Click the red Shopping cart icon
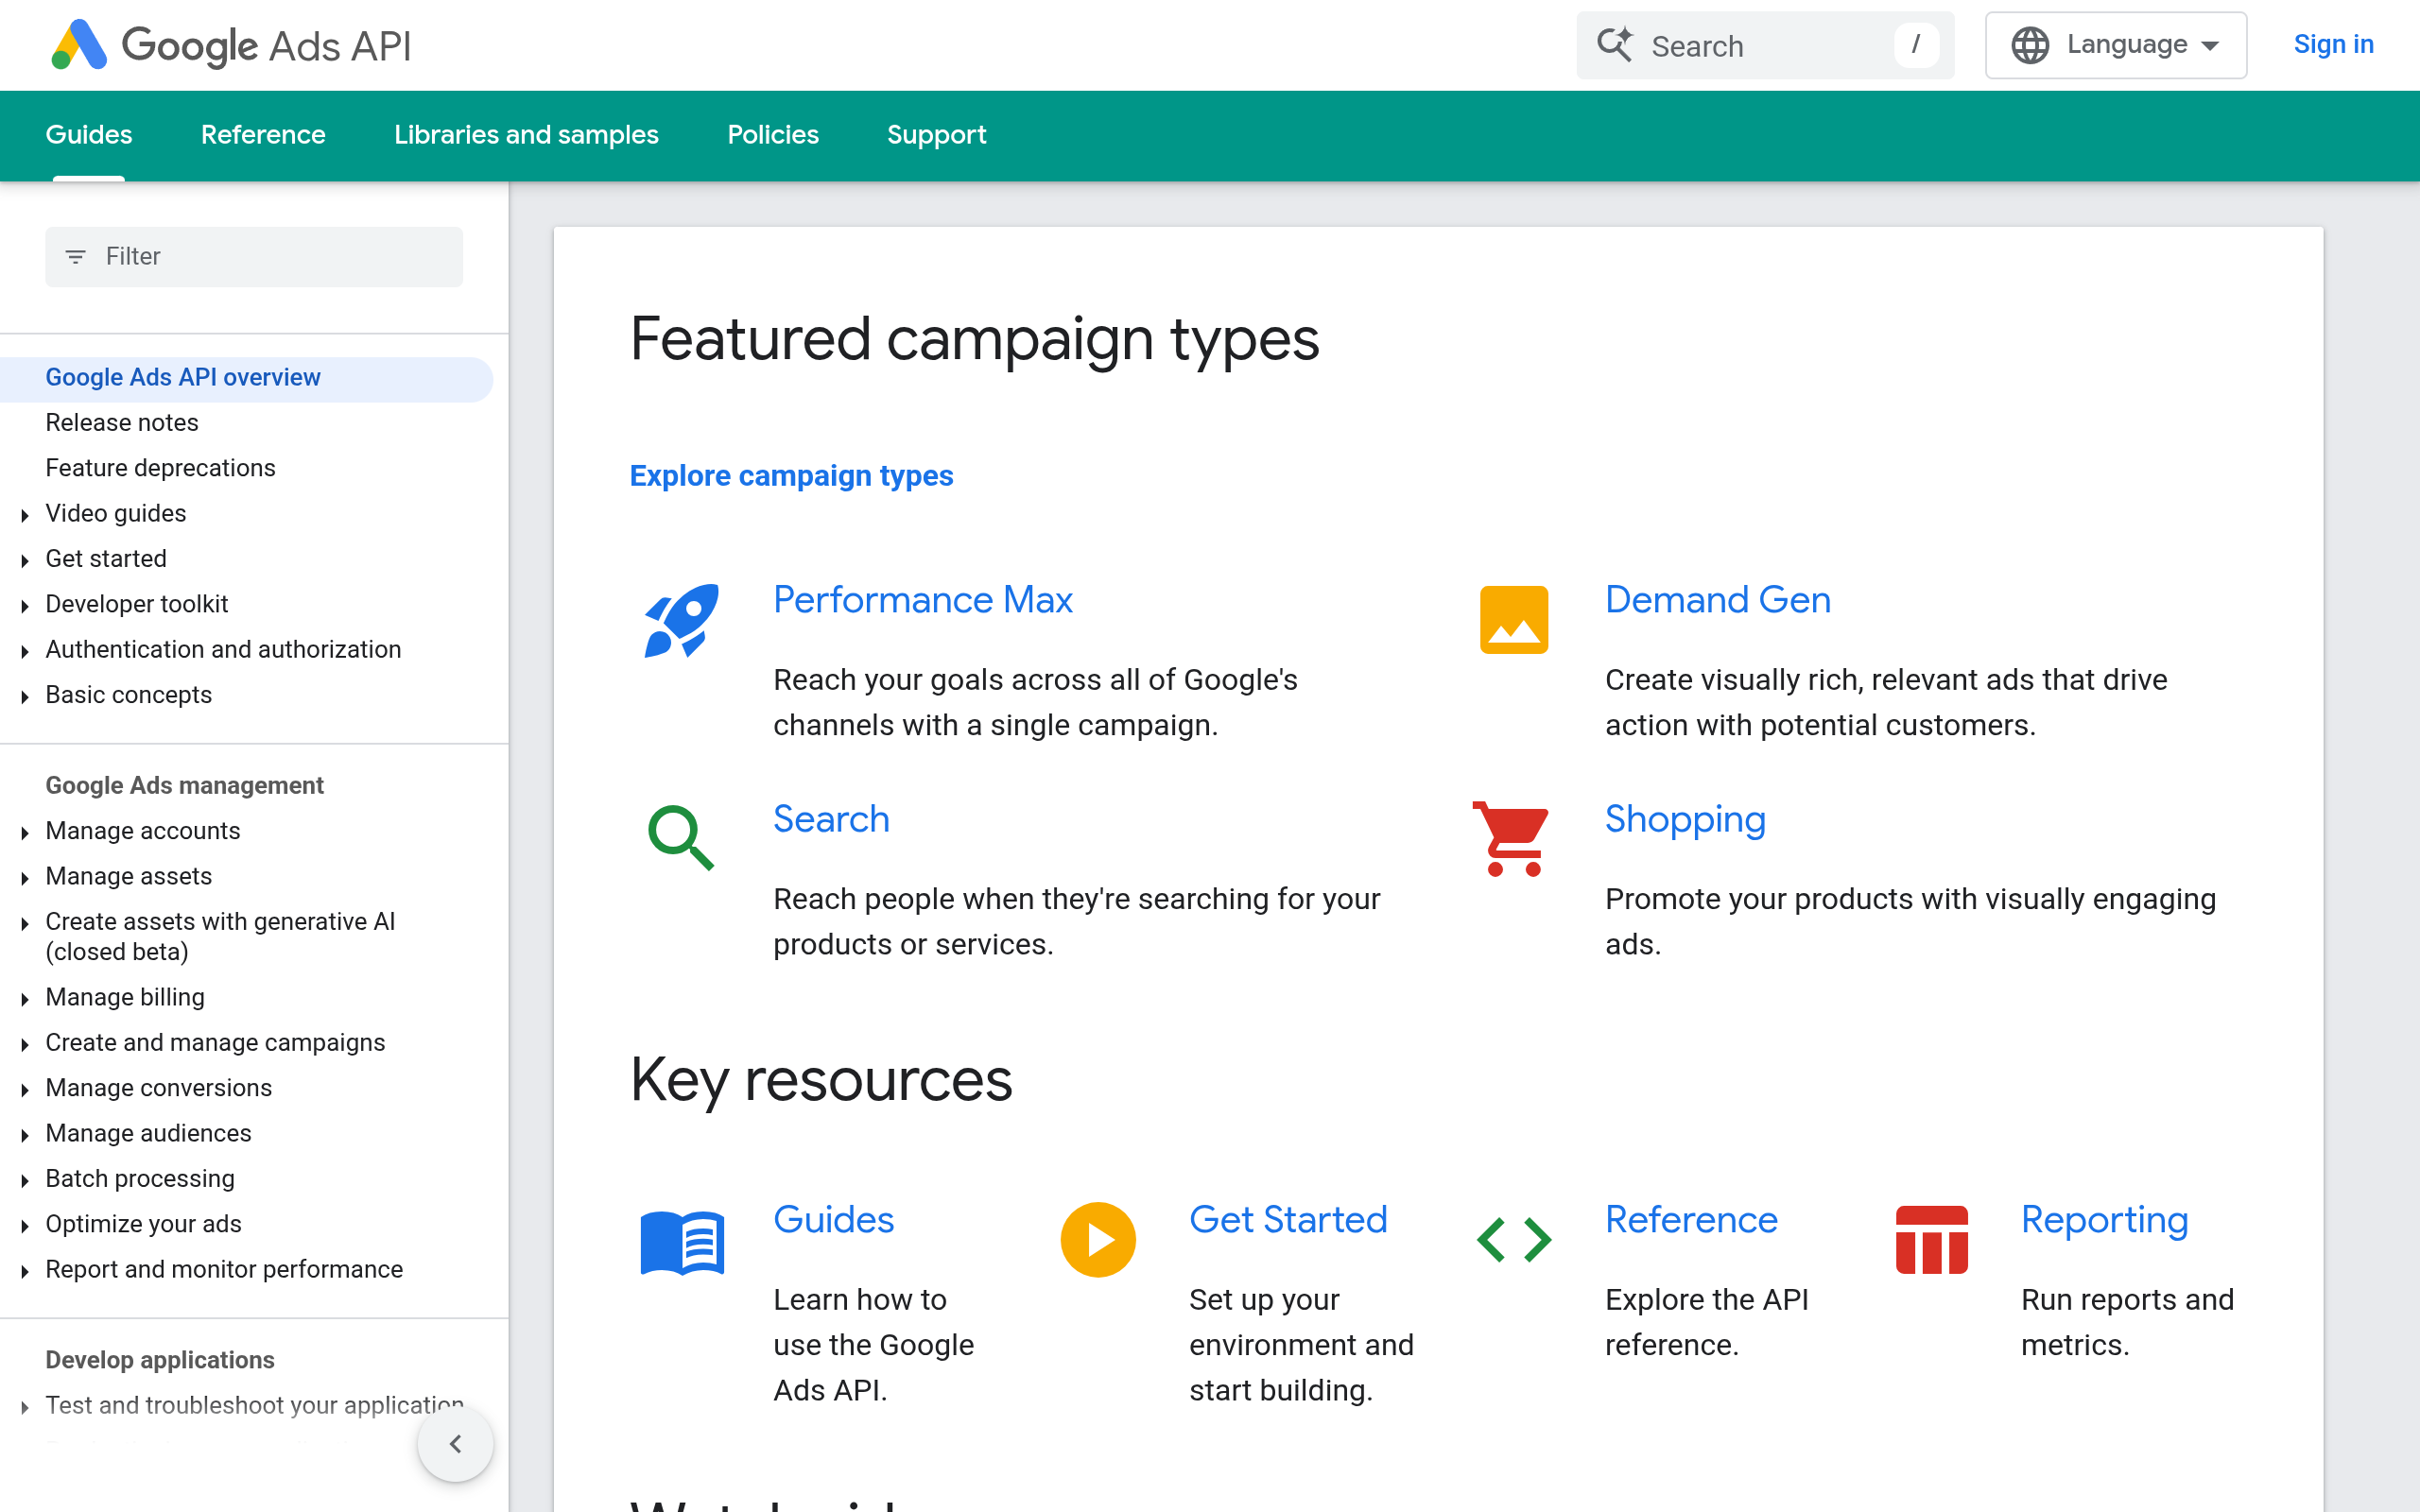 (1511, 838)
